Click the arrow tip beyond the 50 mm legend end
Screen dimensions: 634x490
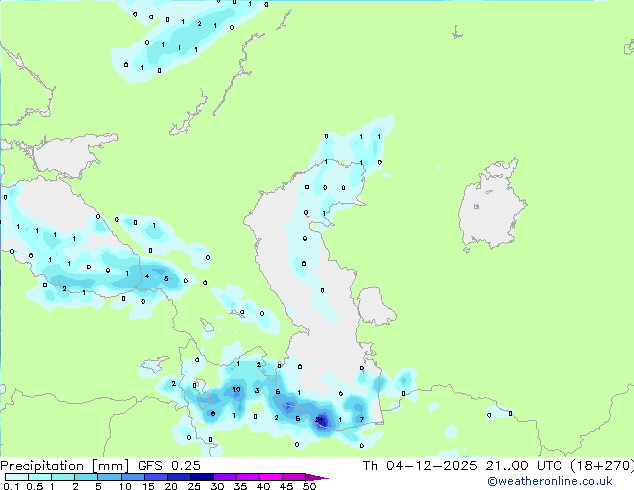(x=317, y=477)
